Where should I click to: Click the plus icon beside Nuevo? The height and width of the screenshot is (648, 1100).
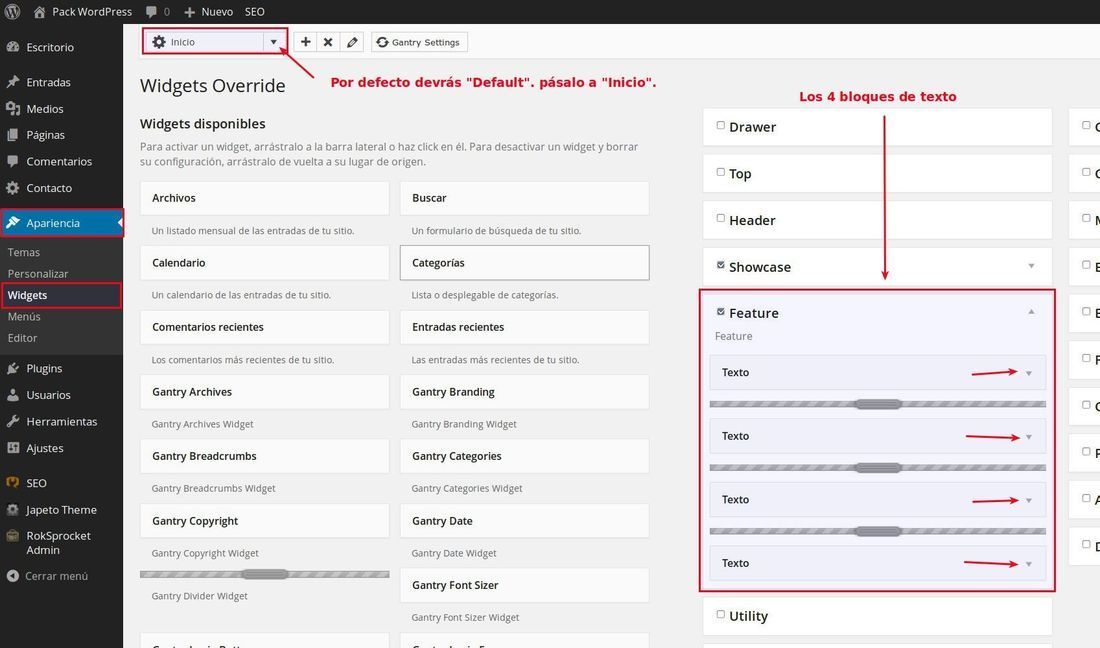tap(189, 12)
